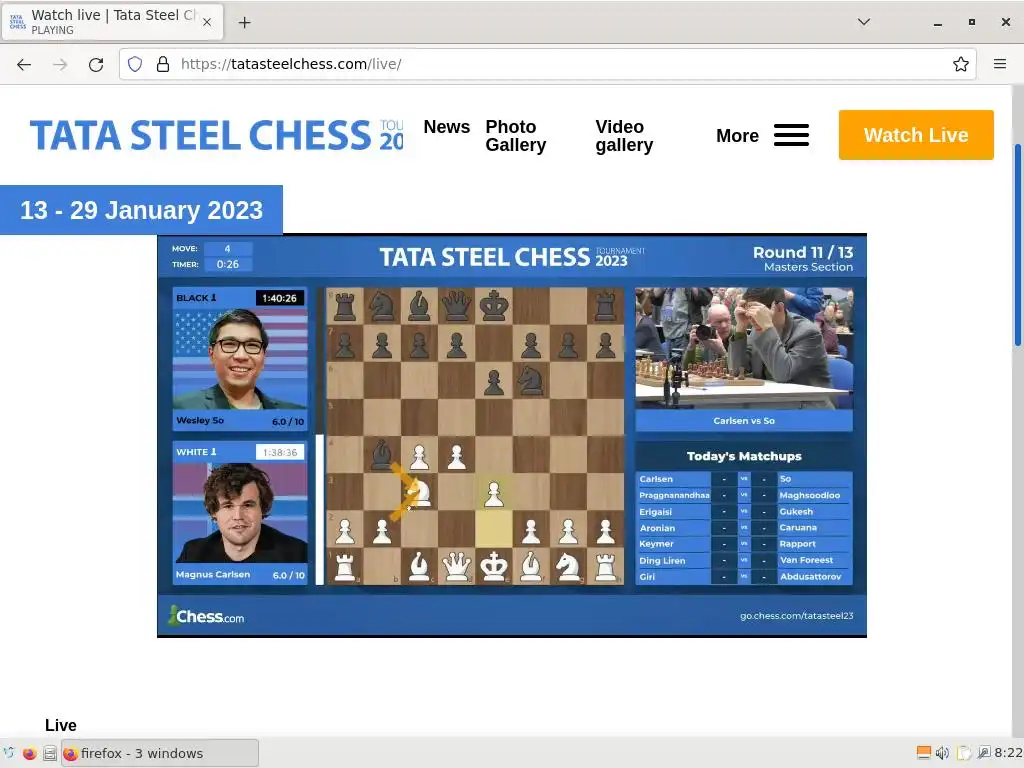The image size is (1024, 768).
Task: Click the white queen on d1
Action: click(x=456, y=567)
